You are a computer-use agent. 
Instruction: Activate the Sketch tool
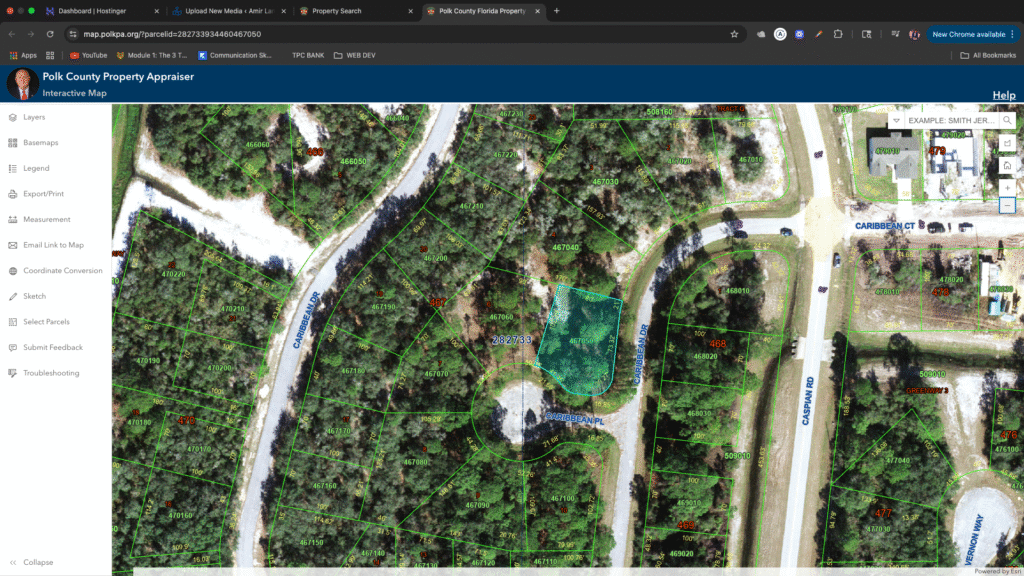[34, 296]
